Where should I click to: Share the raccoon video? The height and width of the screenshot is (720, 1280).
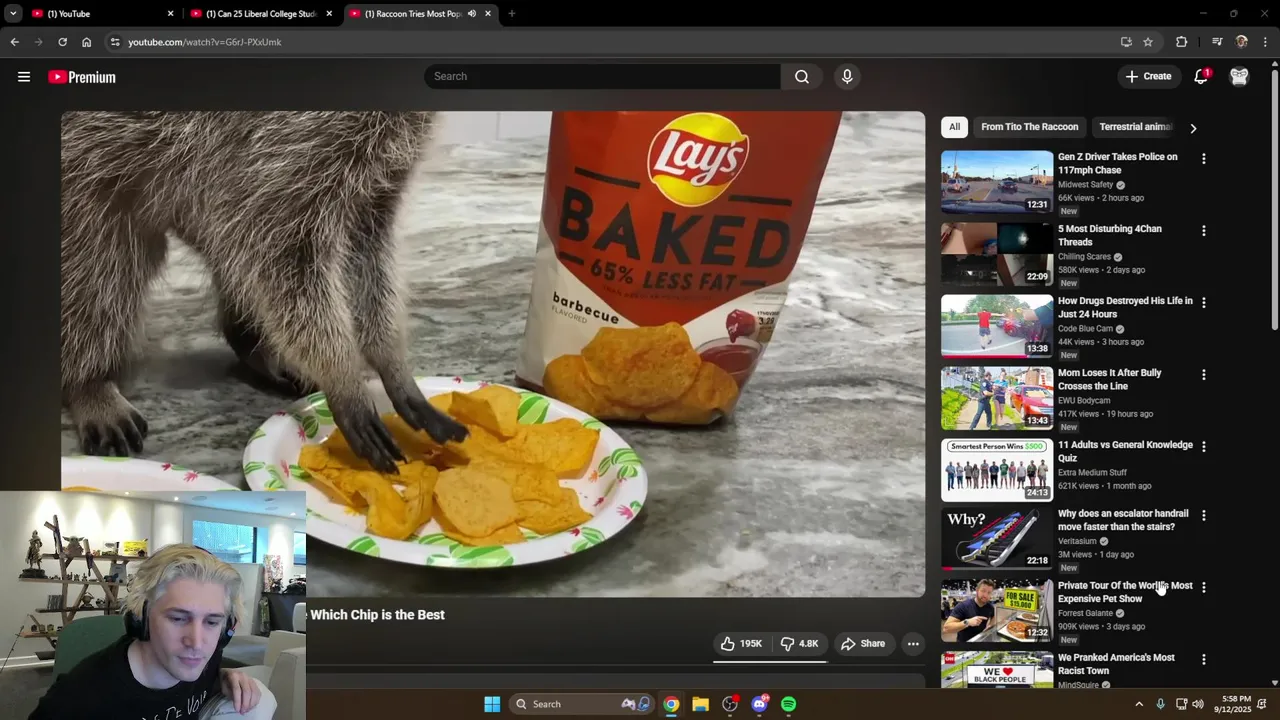click(863, 644)
